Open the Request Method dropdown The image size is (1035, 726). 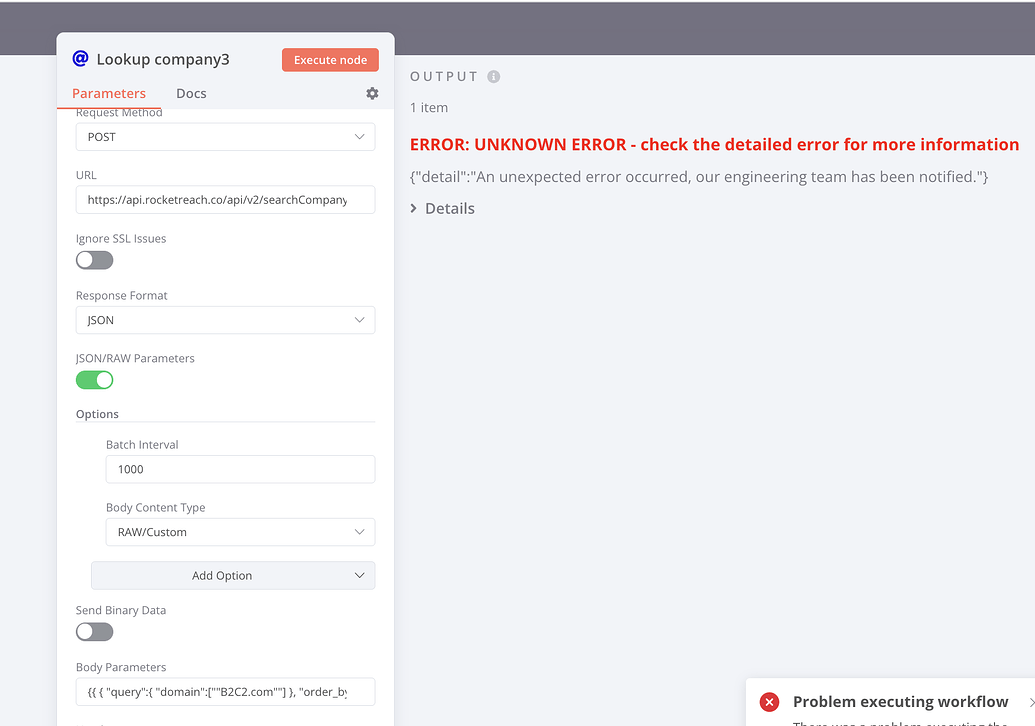pos(225,136)
